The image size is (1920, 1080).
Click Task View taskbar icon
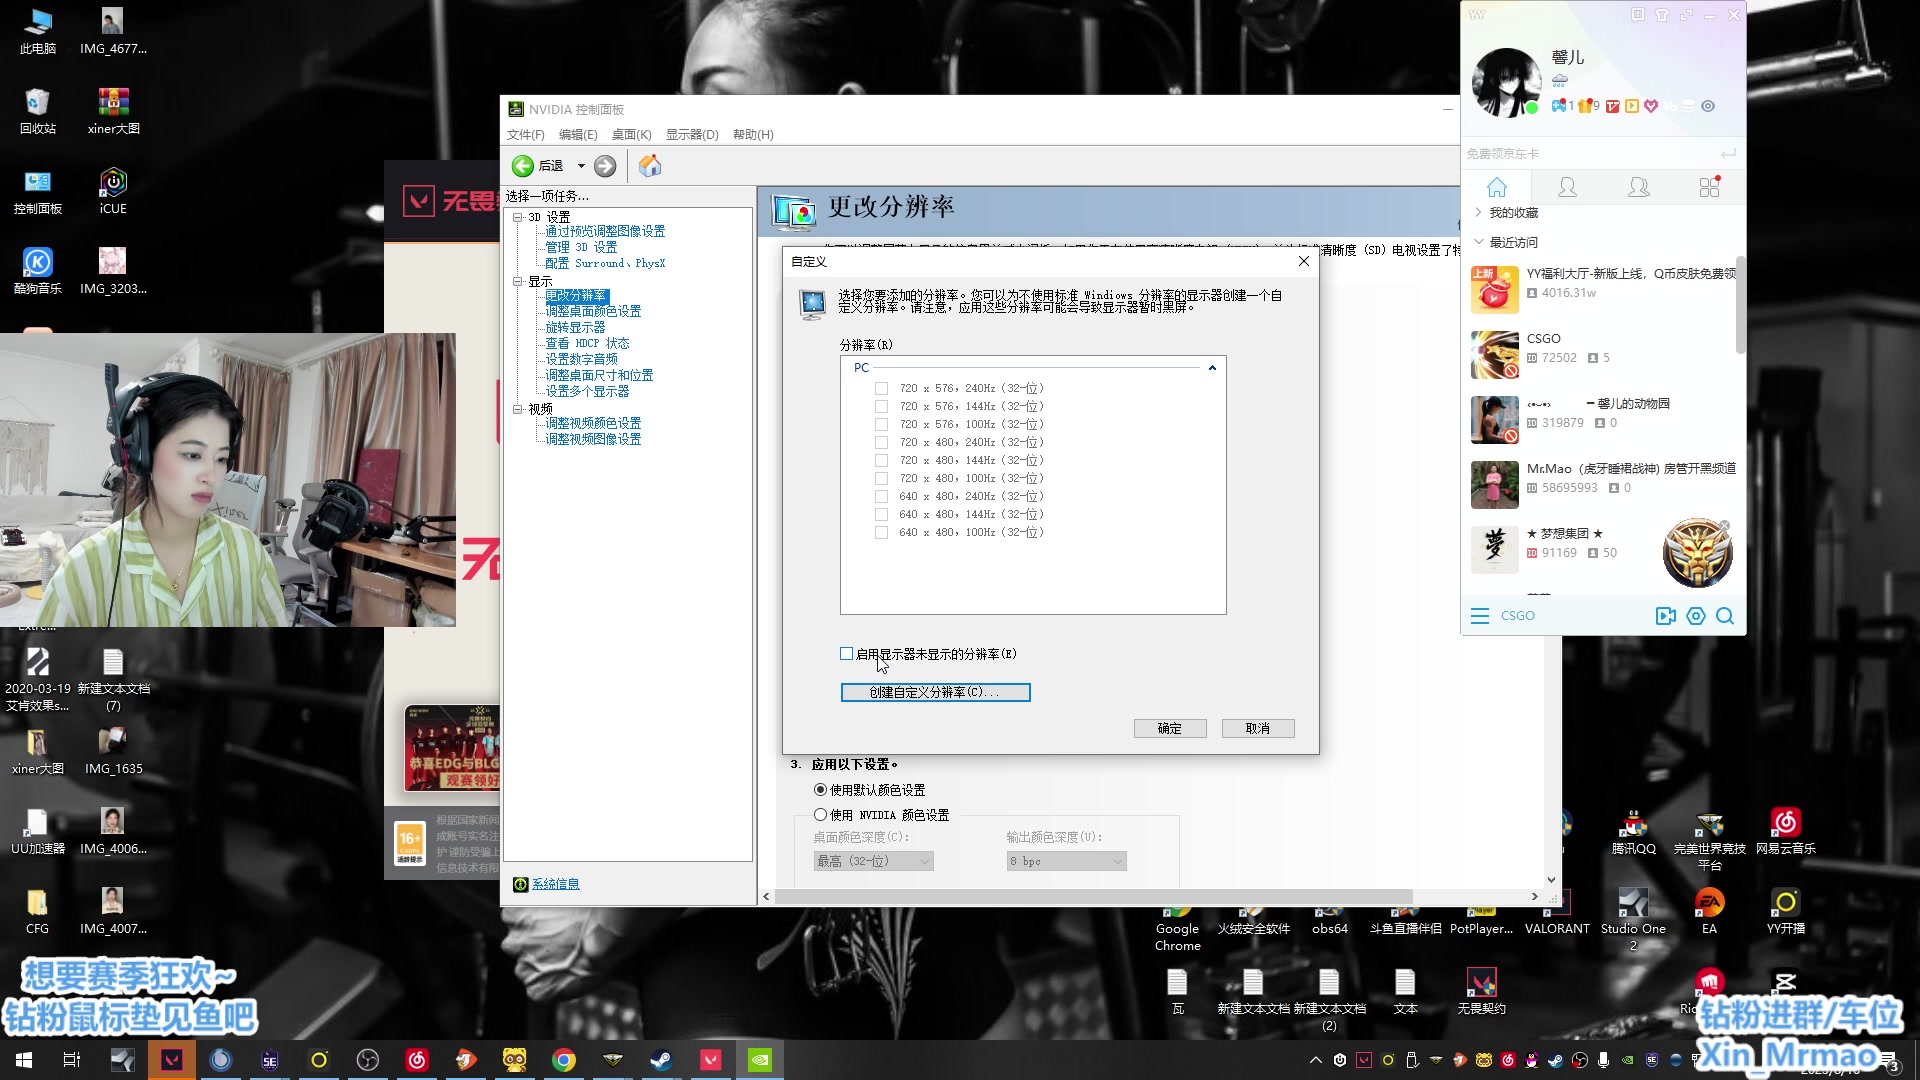click(72, 1060)
